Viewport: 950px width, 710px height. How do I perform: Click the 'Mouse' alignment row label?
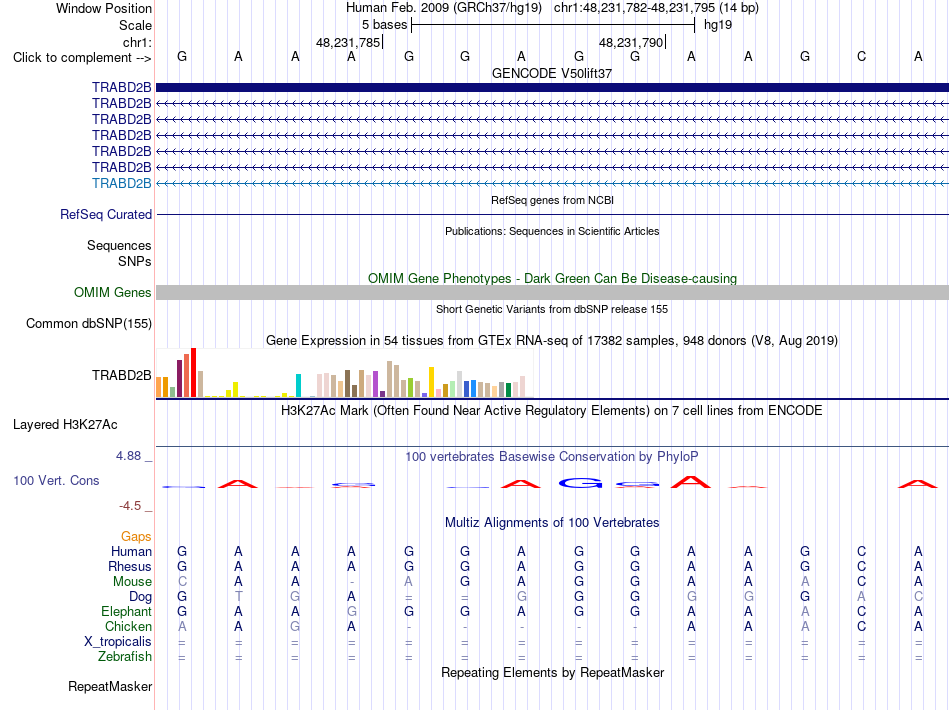(132, 582)
